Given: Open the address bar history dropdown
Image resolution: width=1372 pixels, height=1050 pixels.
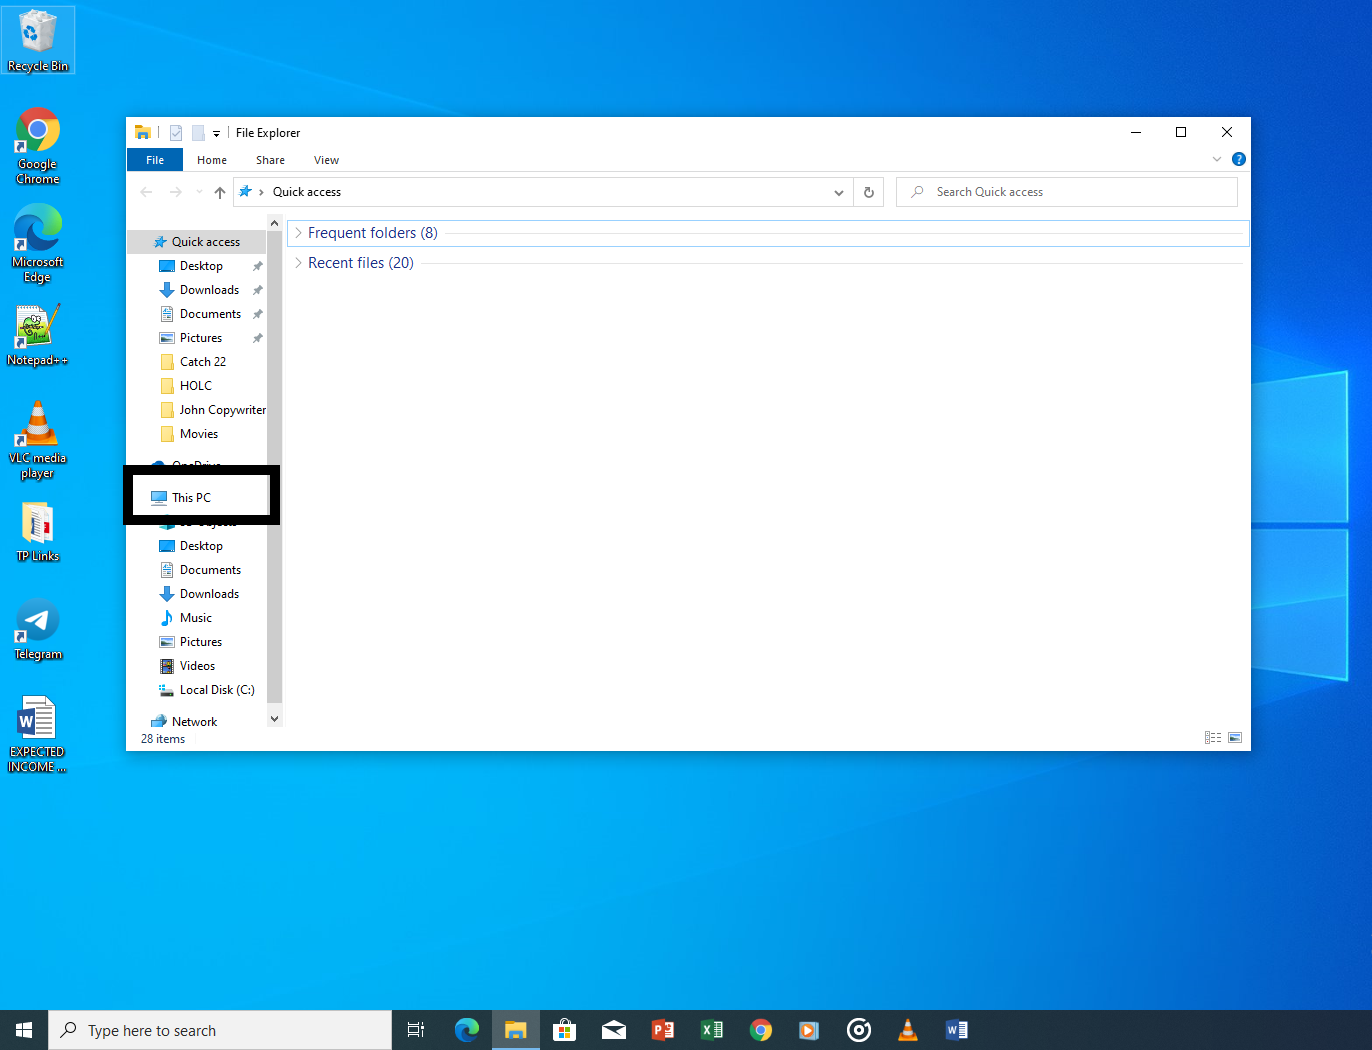Looking at the screenshot, I should pos(839,192).
